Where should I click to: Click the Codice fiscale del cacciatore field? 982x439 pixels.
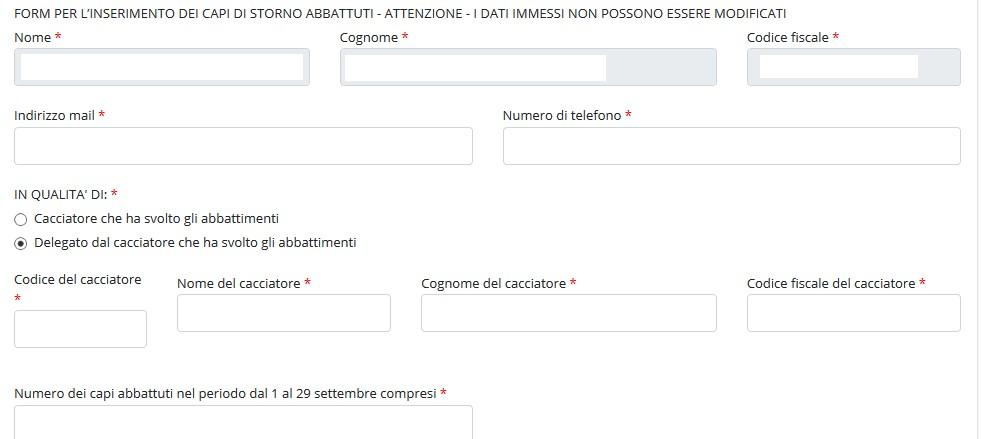tap(854, 313)
